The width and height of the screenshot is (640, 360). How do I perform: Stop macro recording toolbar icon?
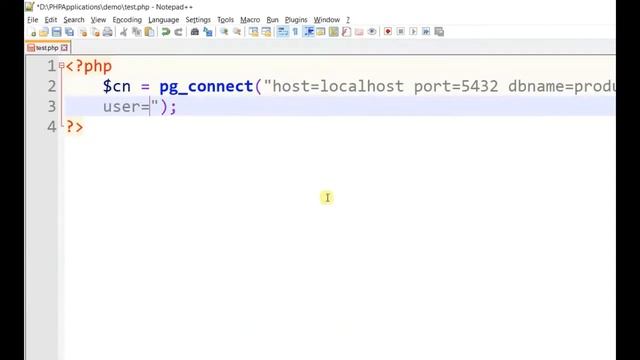[400, 32]
